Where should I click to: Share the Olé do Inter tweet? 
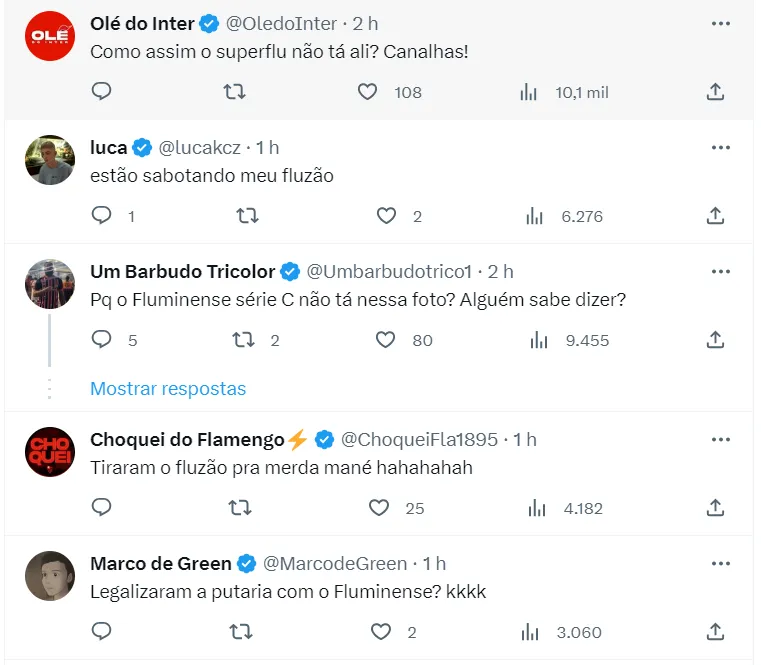715,92
